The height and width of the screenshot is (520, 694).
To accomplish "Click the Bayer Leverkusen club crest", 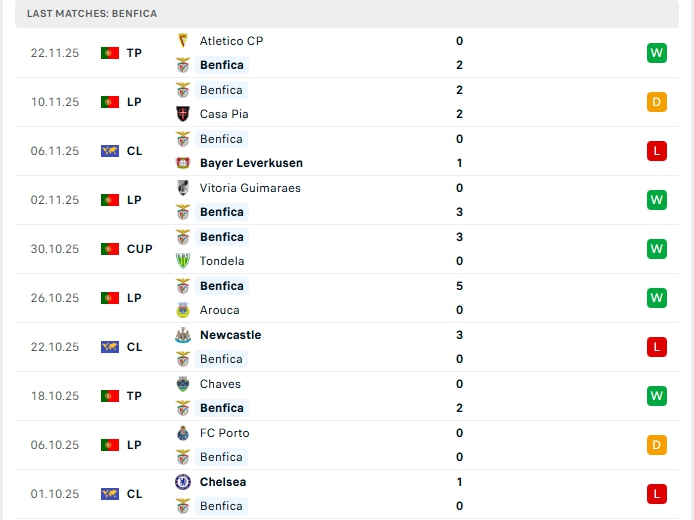I will tap(183, 163).
